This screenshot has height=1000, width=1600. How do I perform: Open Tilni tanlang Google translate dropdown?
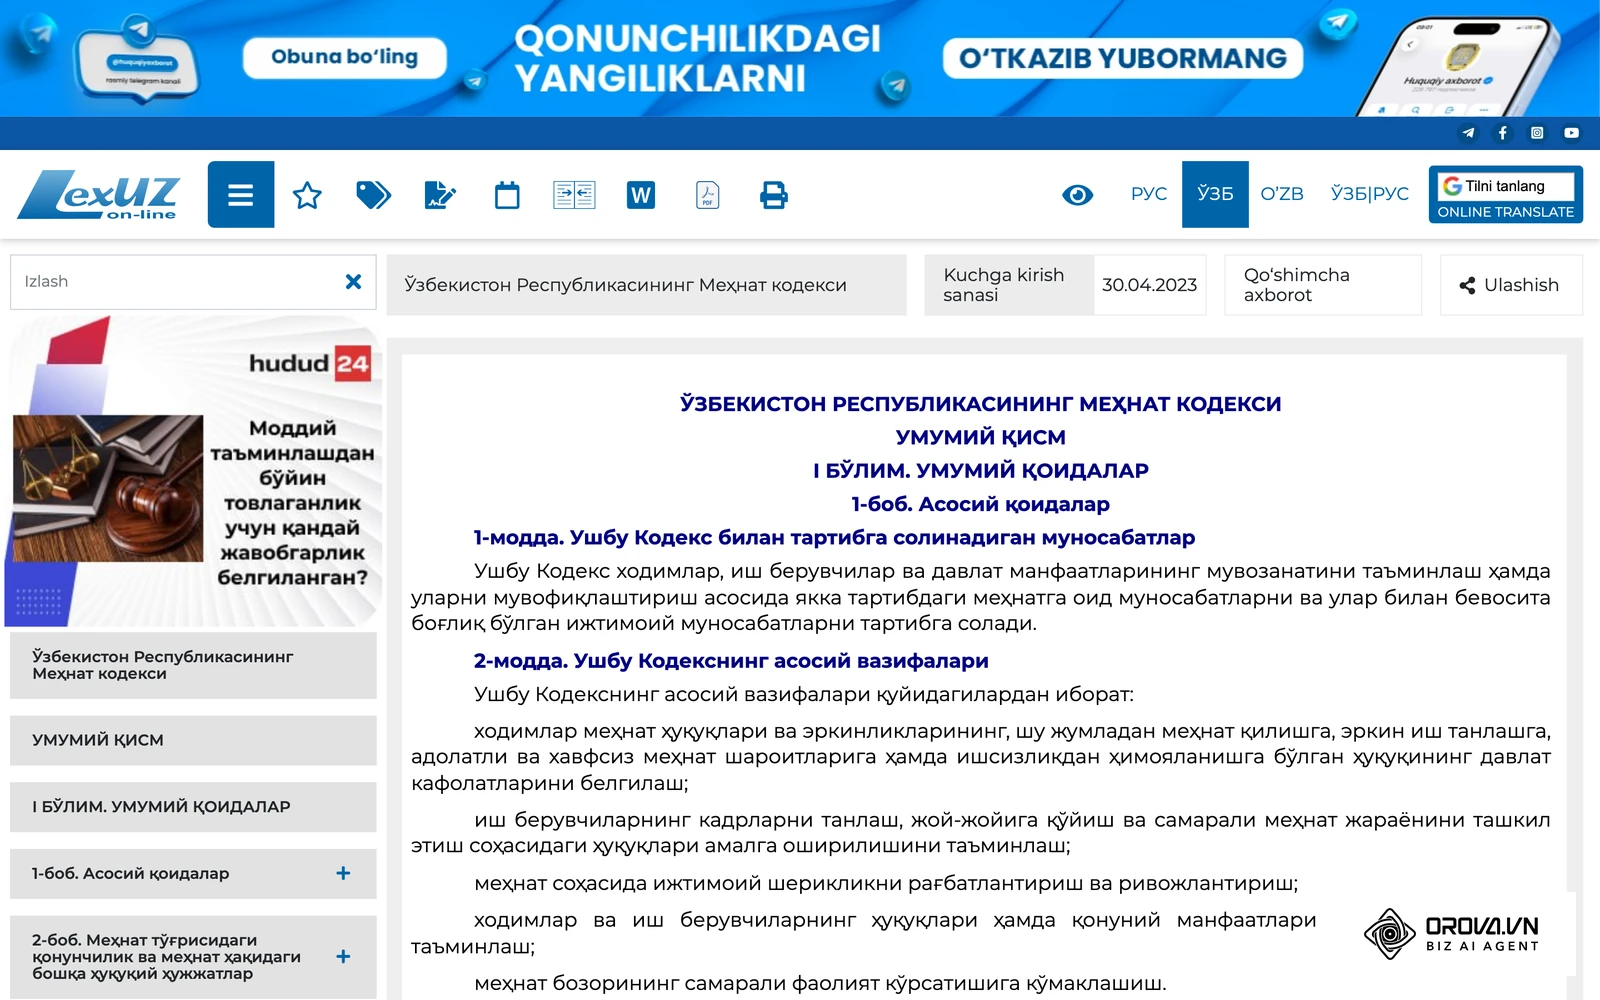(x=1506, y=186)
